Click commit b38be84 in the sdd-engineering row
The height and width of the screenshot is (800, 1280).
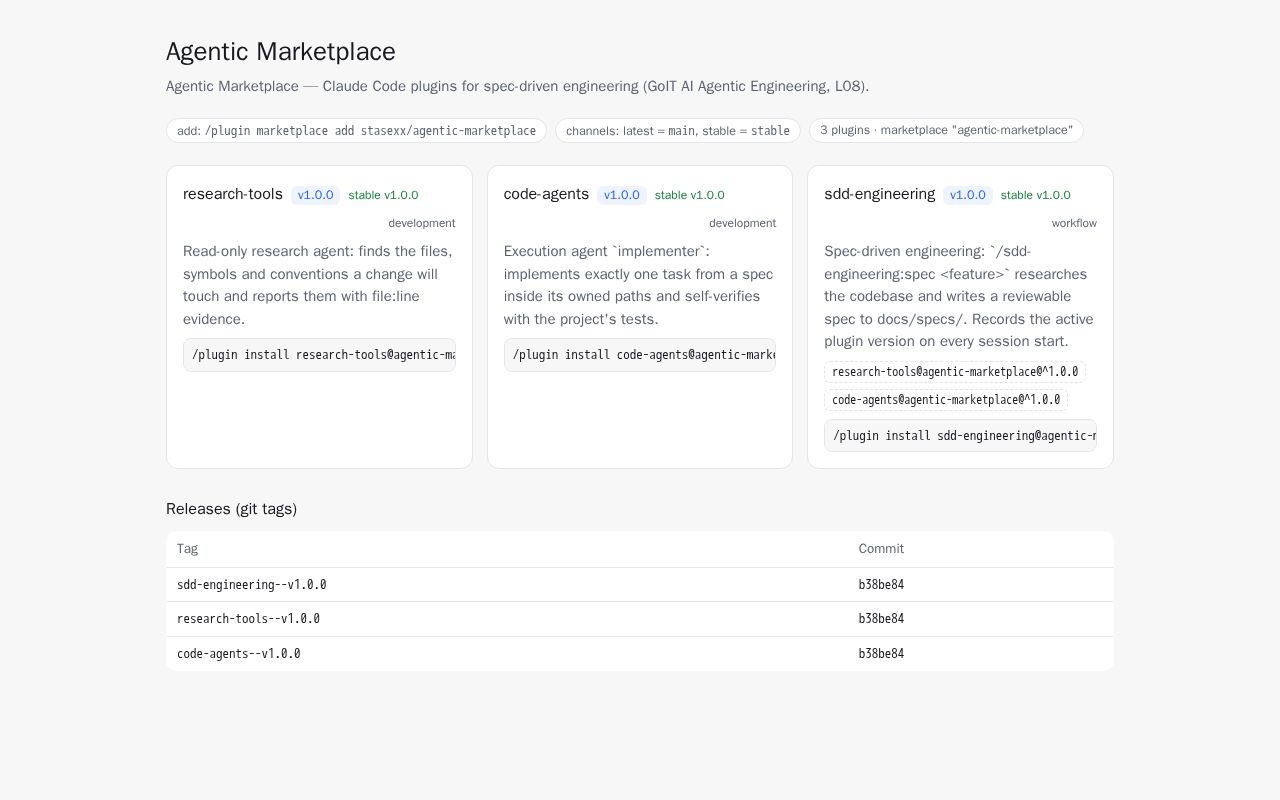click(881, 585)
